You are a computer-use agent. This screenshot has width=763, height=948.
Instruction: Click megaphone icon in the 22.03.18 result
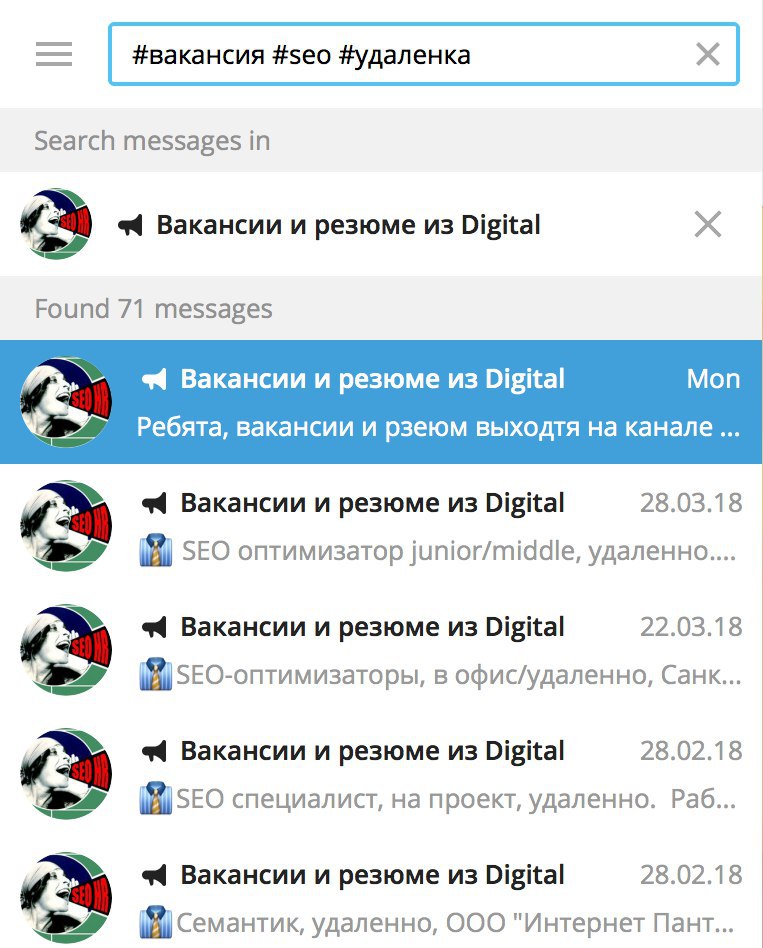tap(154, 628)
